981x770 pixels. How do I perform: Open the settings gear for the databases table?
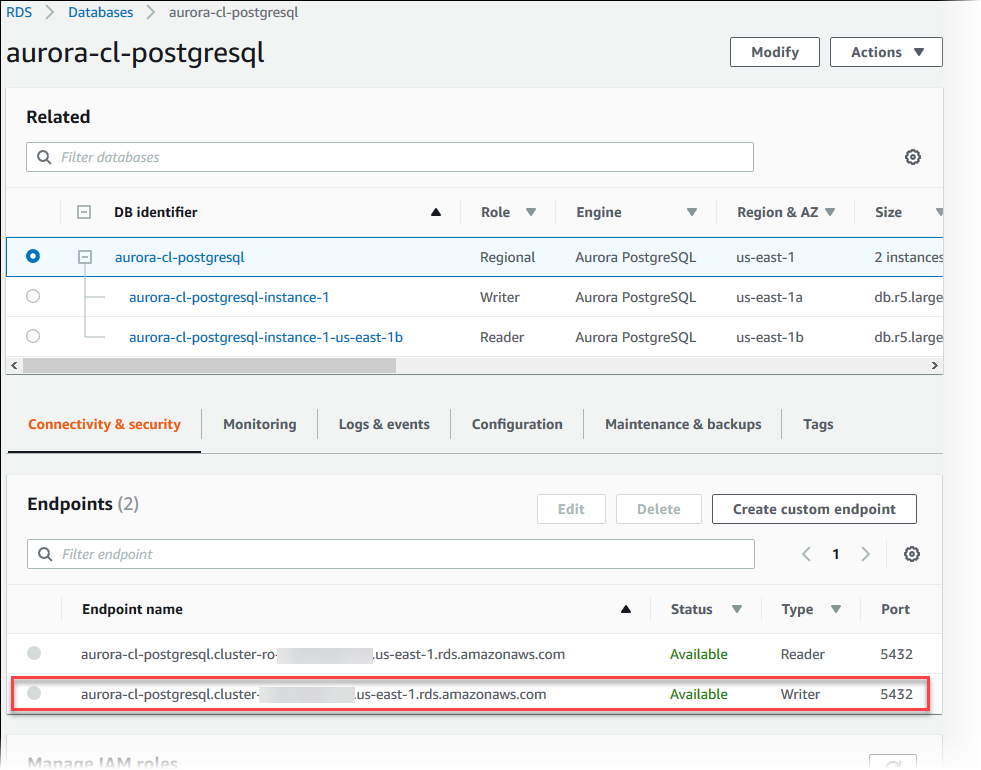[912, 157]
